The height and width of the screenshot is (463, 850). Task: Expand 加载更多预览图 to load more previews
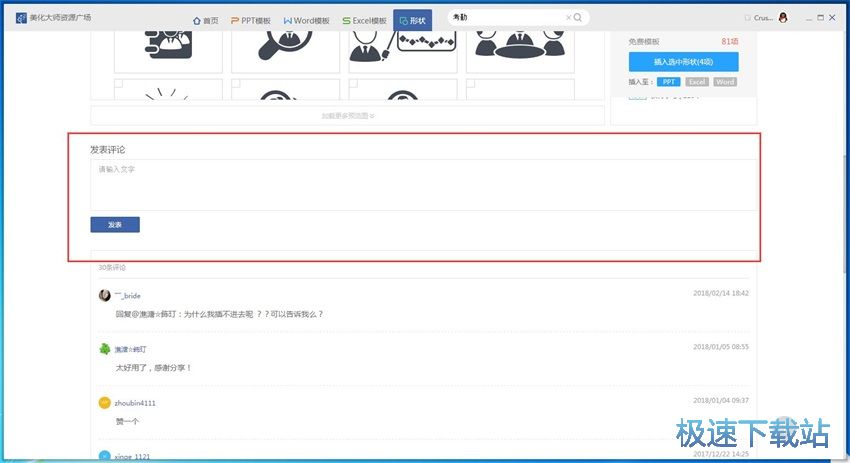click(x=347, y=115)
